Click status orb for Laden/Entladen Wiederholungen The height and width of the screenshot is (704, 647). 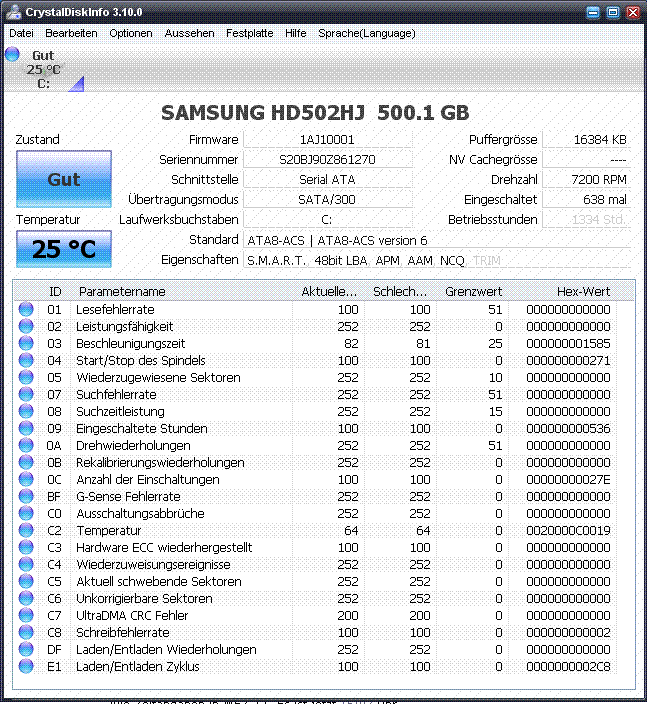tap(26, 649)
